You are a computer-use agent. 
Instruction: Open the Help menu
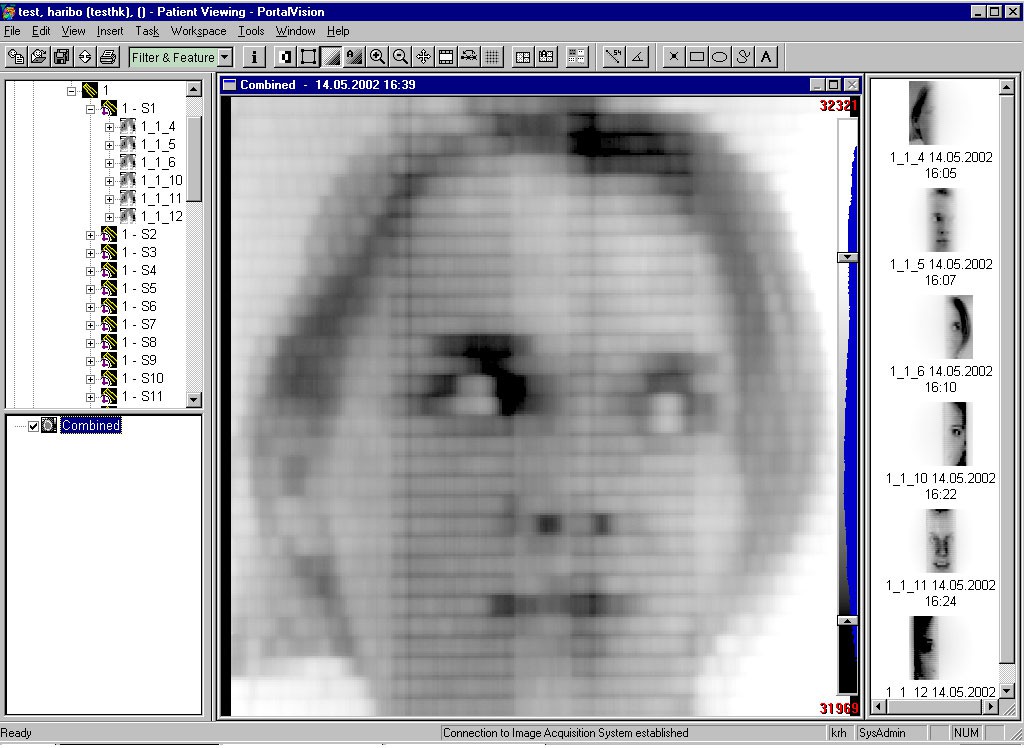[x=338, y=31]
